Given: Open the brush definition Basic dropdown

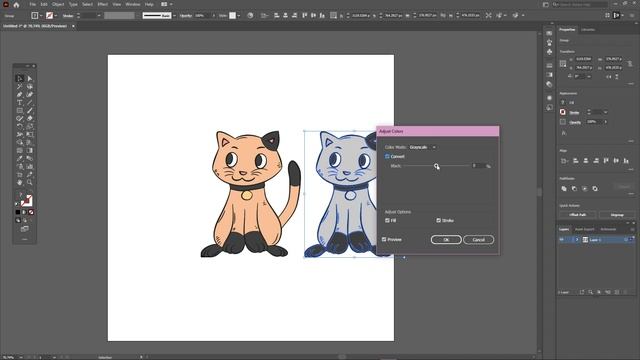Looking at the screenshot, I should [x=174, y=16].
